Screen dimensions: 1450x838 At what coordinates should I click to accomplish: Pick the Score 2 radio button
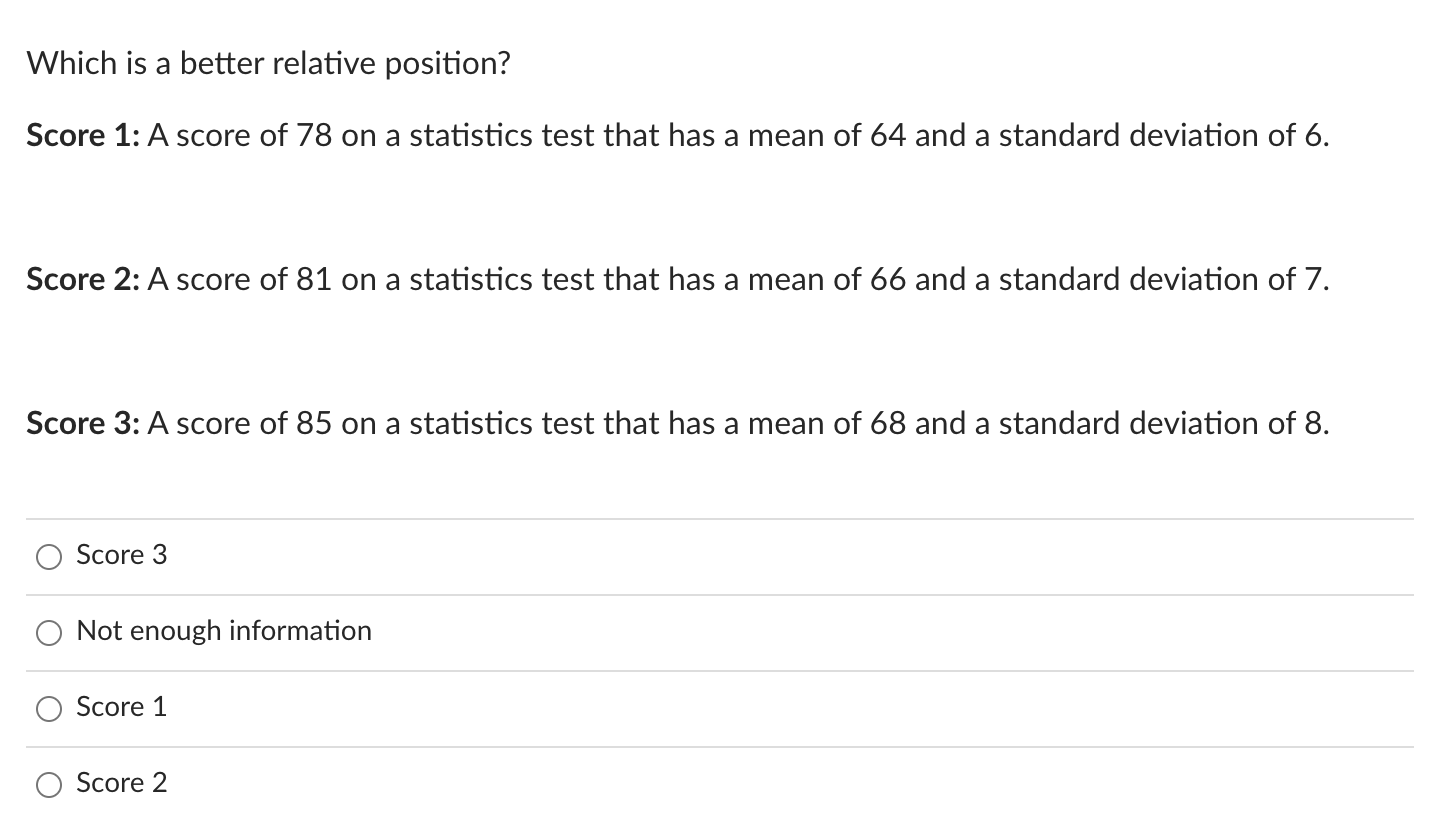[49, 785]
